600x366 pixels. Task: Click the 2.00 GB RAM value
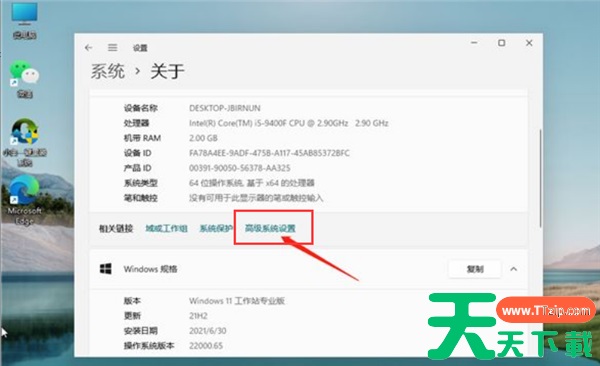click(203, 138)
